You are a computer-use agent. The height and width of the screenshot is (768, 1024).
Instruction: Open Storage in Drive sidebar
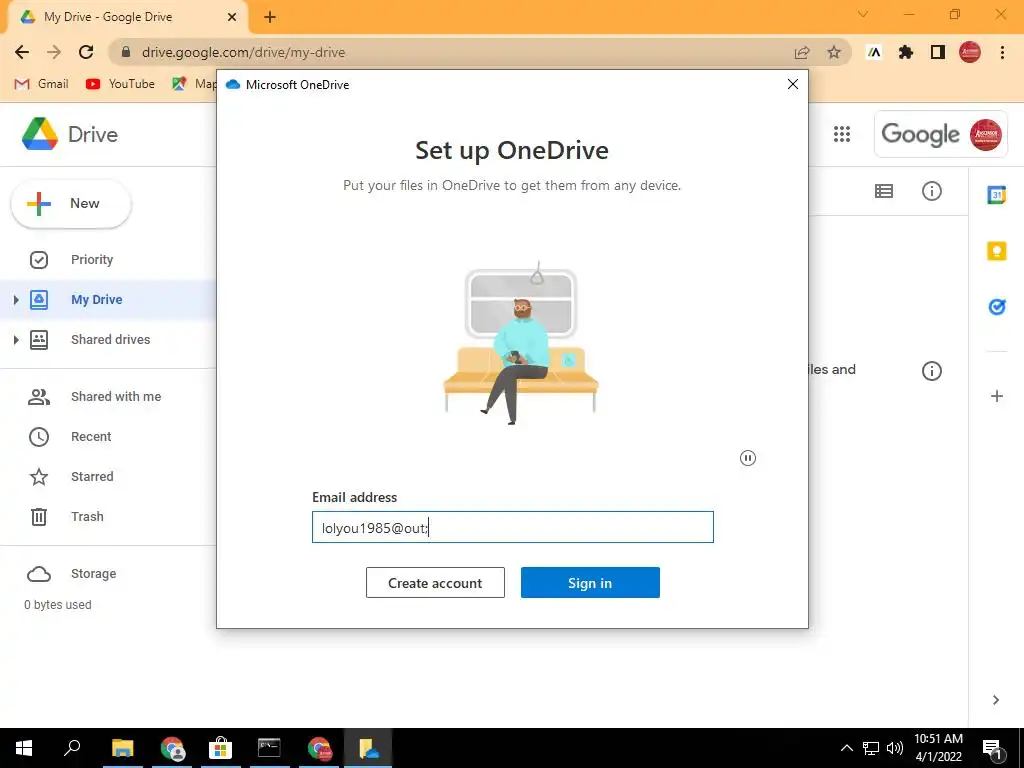[x=93, y=573]
